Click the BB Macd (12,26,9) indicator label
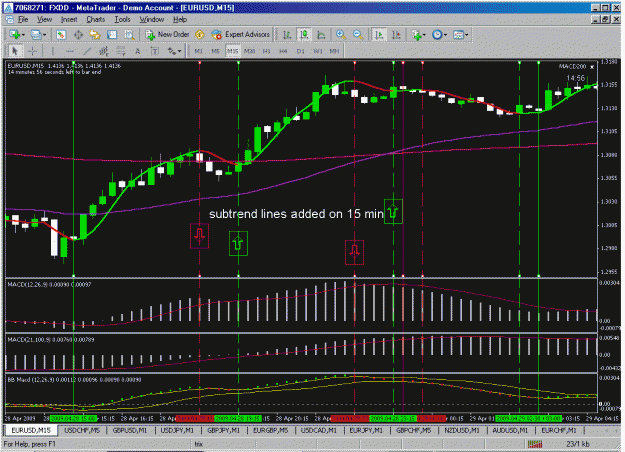 coord(74,380)
